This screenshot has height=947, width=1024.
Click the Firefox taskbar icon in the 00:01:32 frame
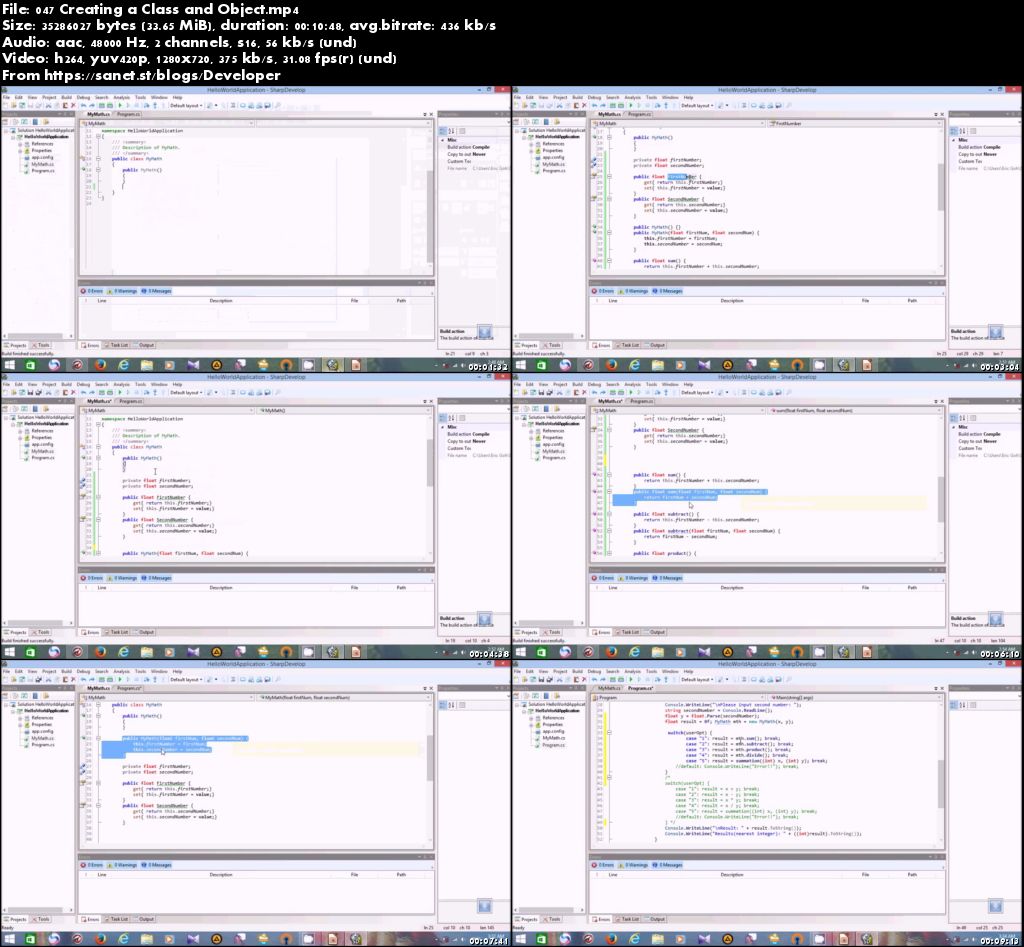pos(100,364)
